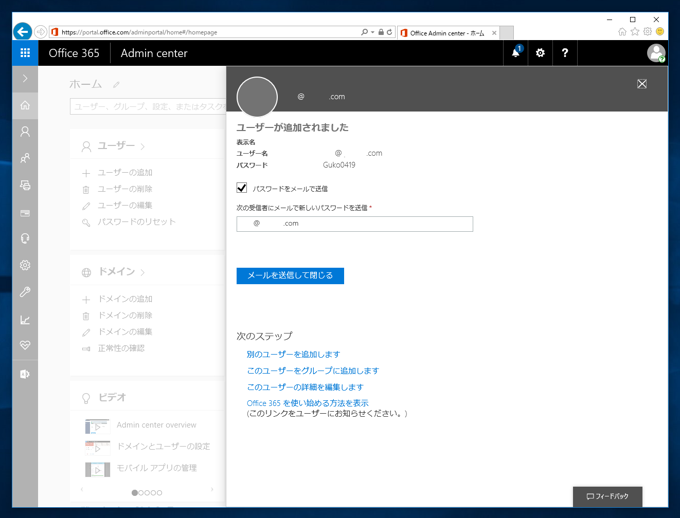Image resolution: width=680 pixels, height=518 pixels.
Task: Click ユーザーの編集 in Users card
Action: coord(125,206)
